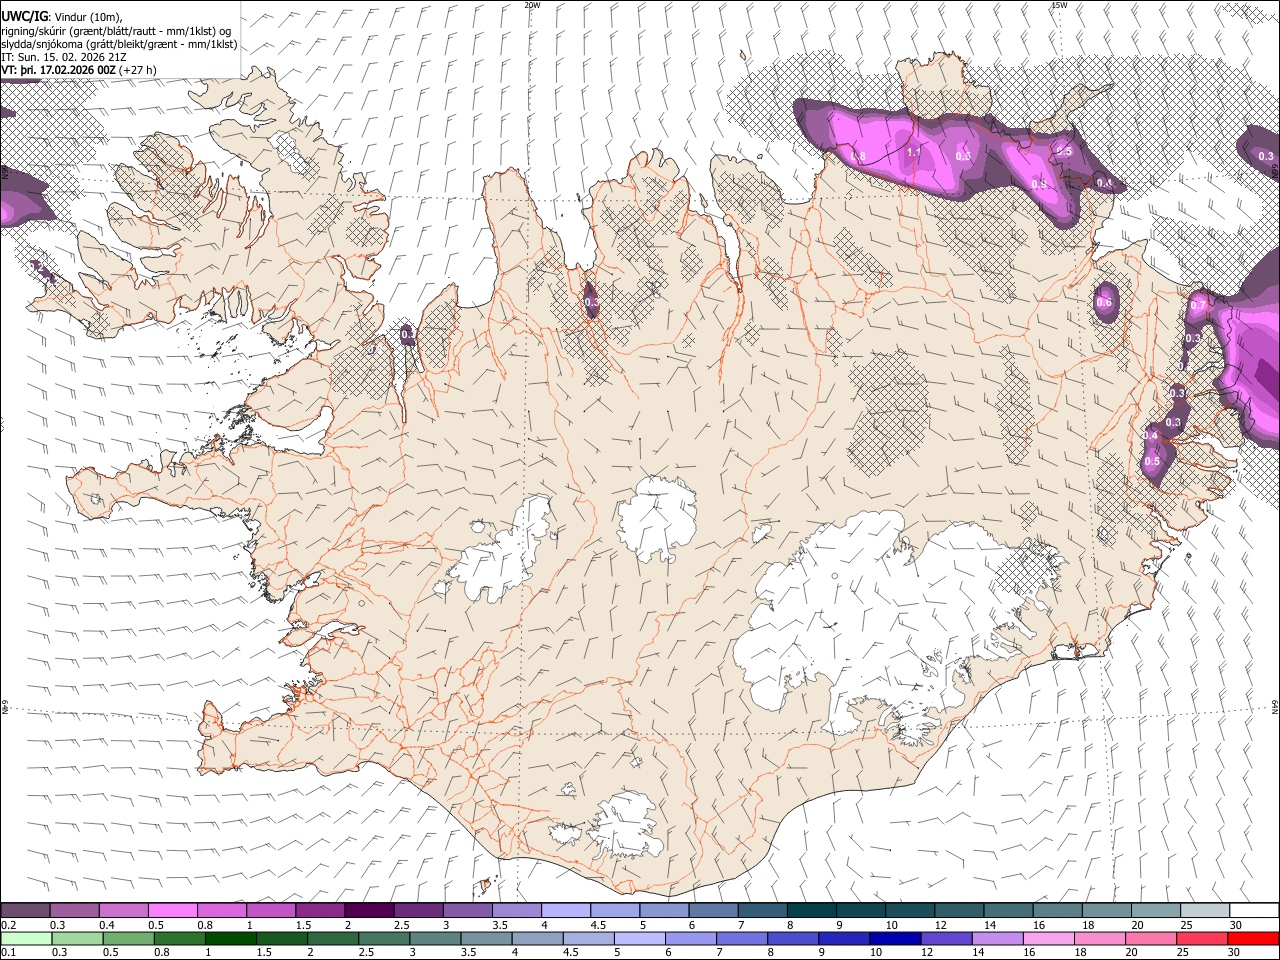Click the 20W longitude label
Viewport: 1280px width, 960px height.
(x=532, y=4)
